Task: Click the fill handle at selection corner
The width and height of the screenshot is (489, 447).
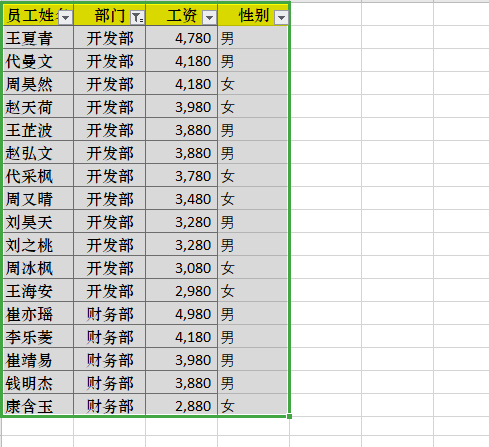Action: (289, 416)
